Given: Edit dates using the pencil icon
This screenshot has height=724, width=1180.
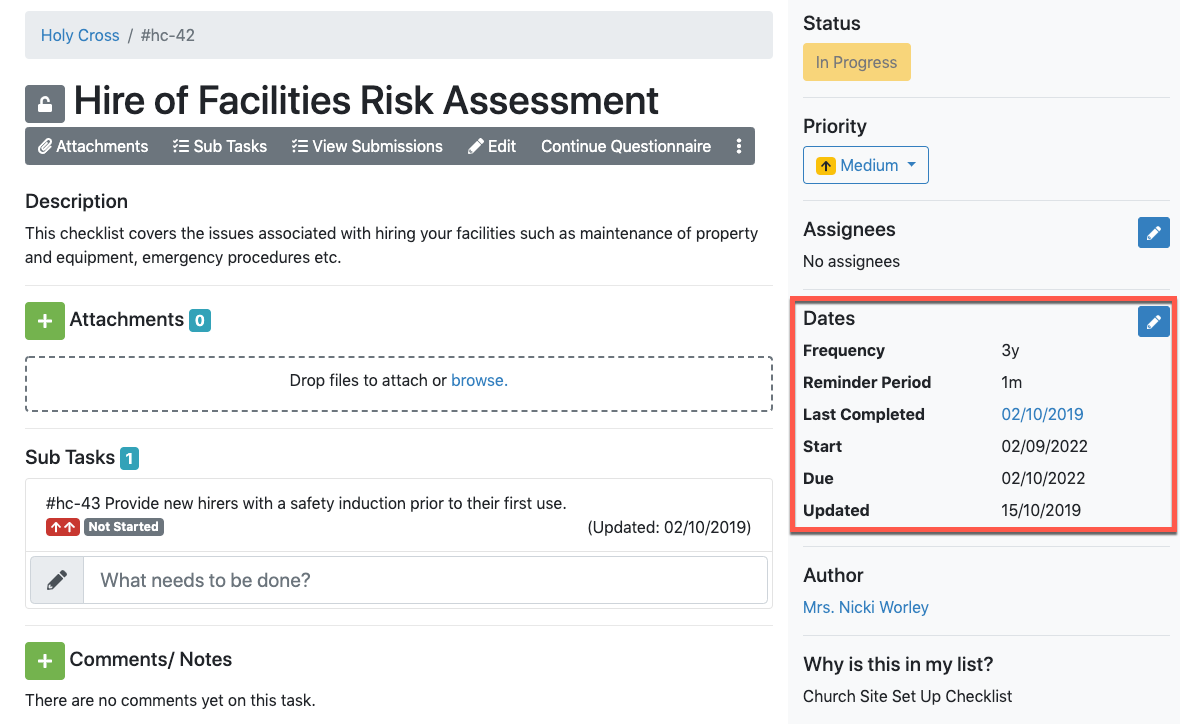Looking at the screenshot, I should coord(1154,322).
